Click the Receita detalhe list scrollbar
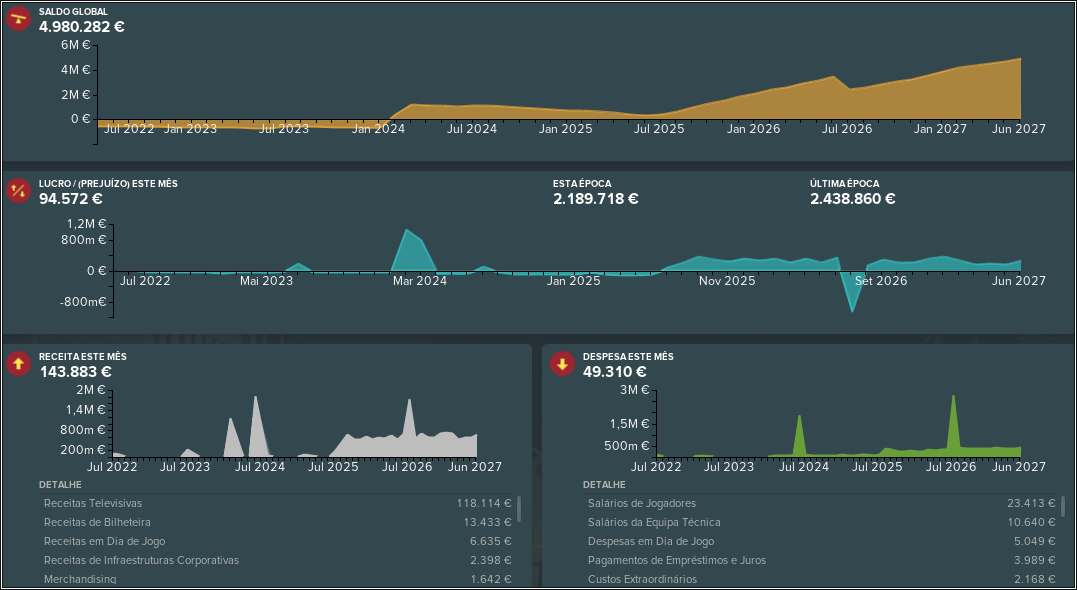Viewport: 1077px width, 590px height. click(x=519, y=509)
